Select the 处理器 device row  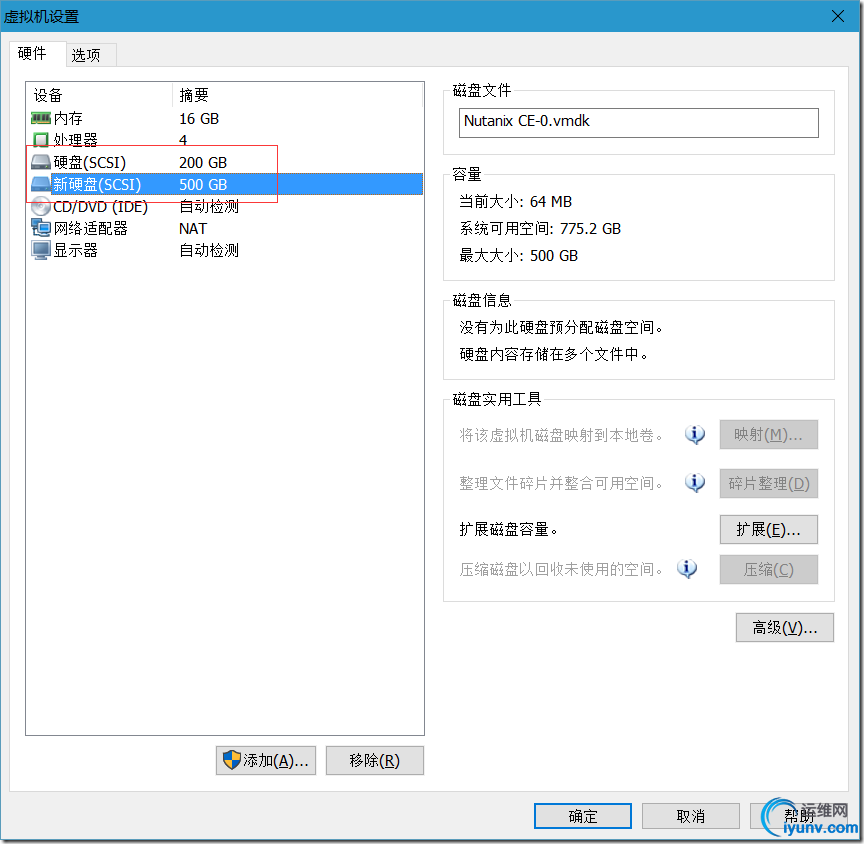tap(225, 140)
